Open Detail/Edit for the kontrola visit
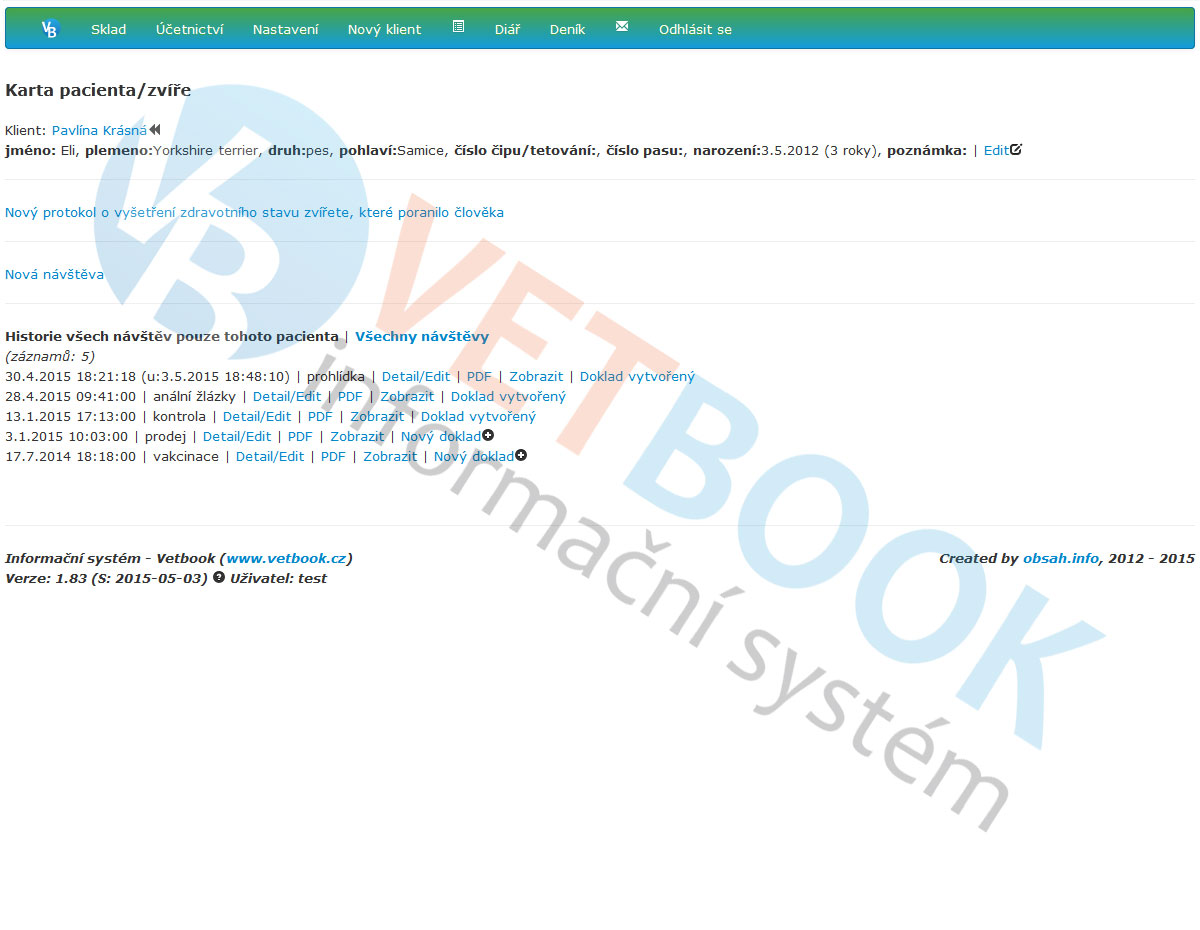Image resolution: width=1200 pixels, height=930 pixels. (x=257, y=416)
